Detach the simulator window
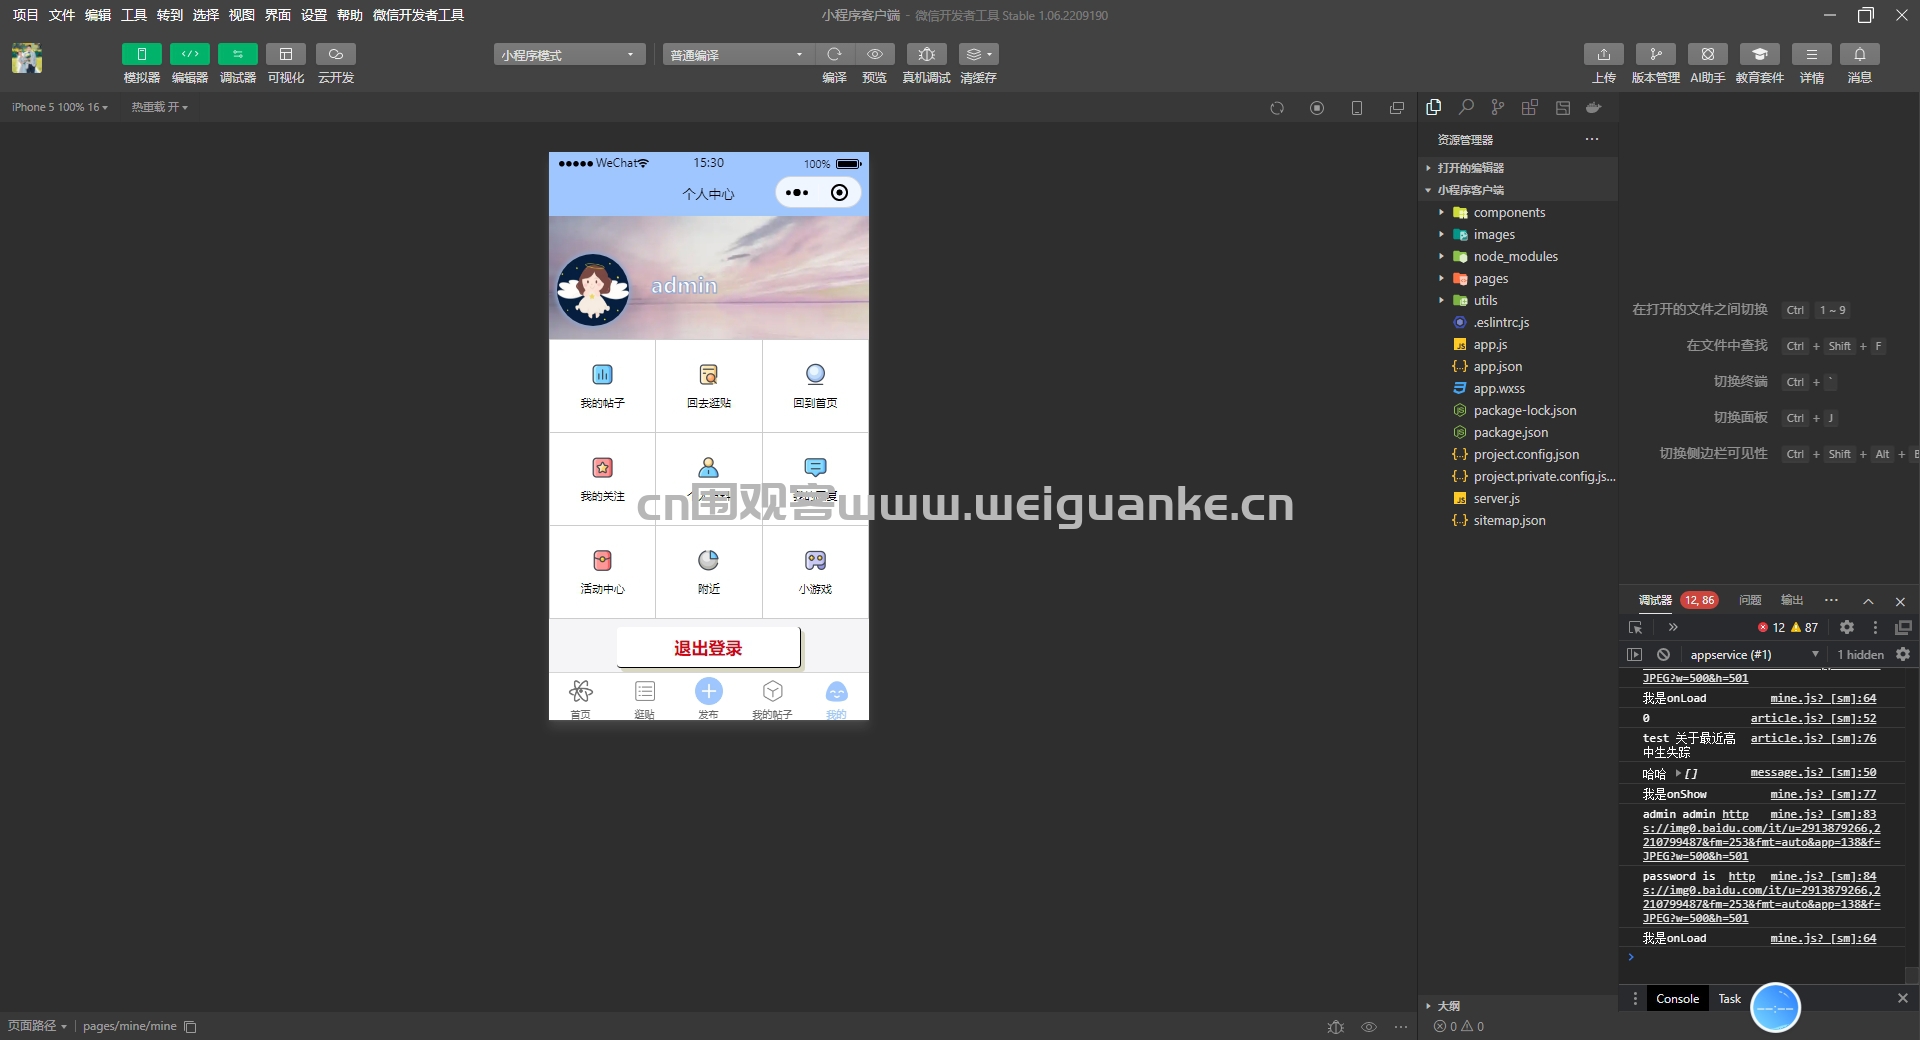Image resolution: width=1920 pixels, height=1040 pixels. (1397, 108)
